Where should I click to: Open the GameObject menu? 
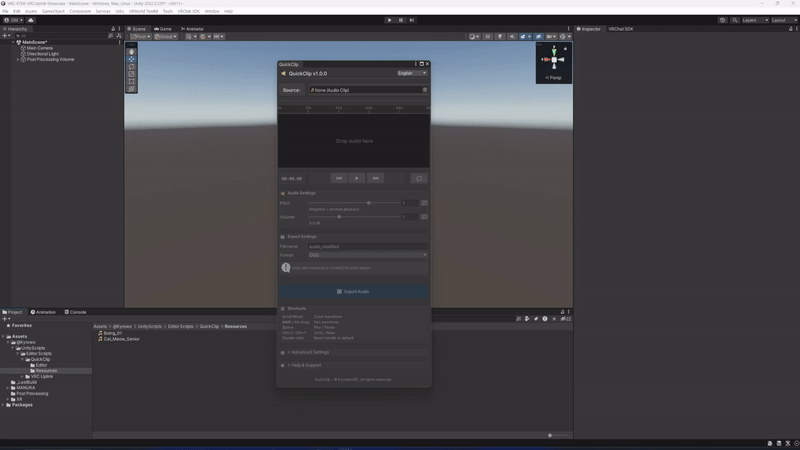tap(53, 11)
